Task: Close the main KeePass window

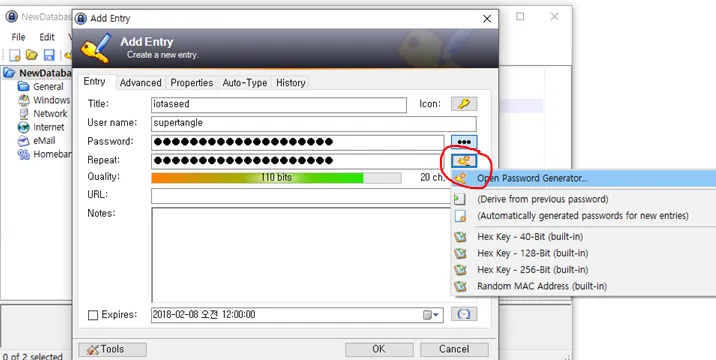Action: click(x=554, y=16)
